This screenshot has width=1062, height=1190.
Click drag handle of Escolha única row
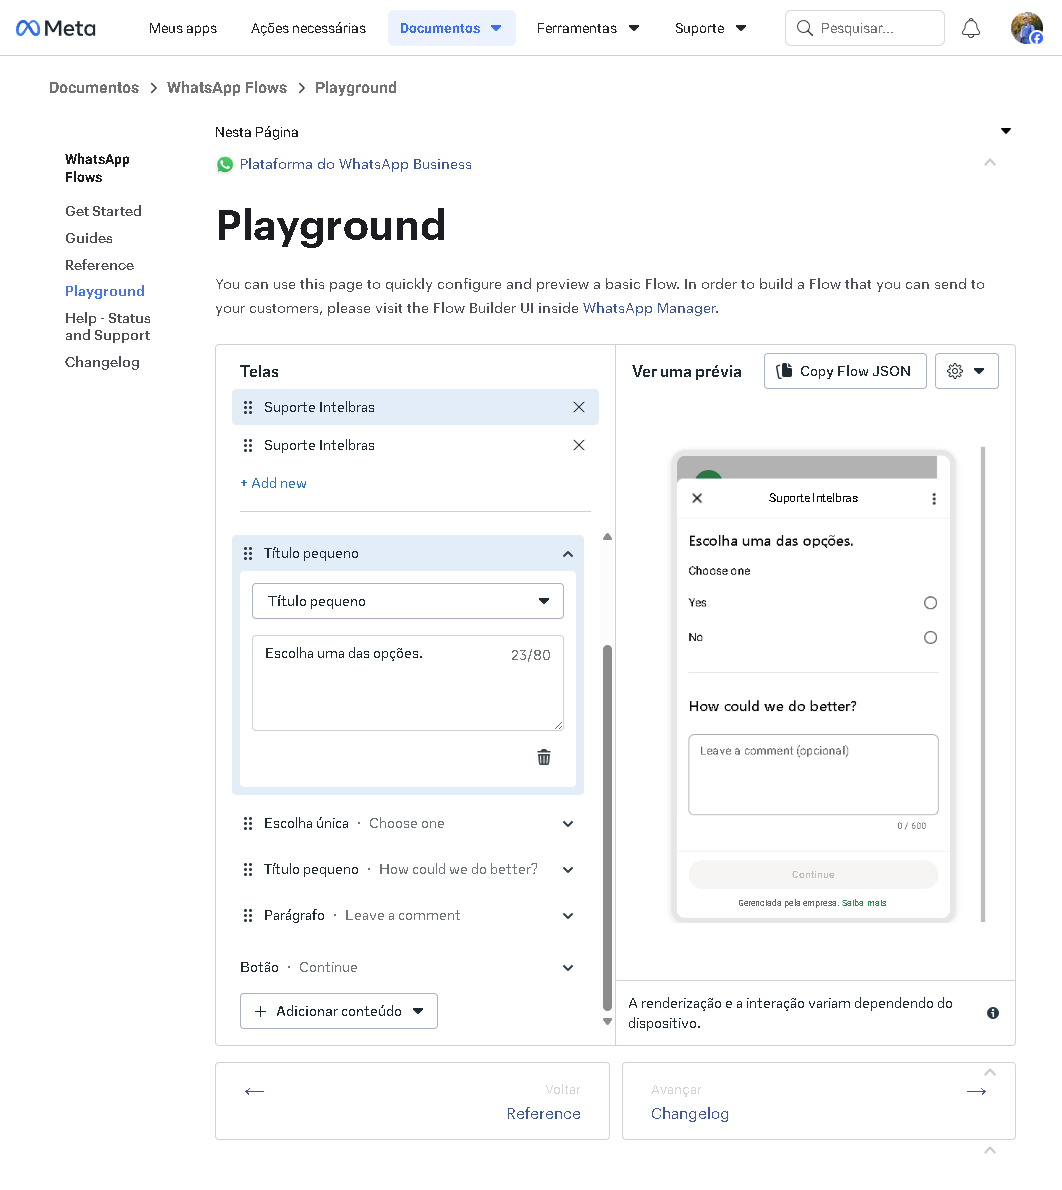click(x=247, y=823)
